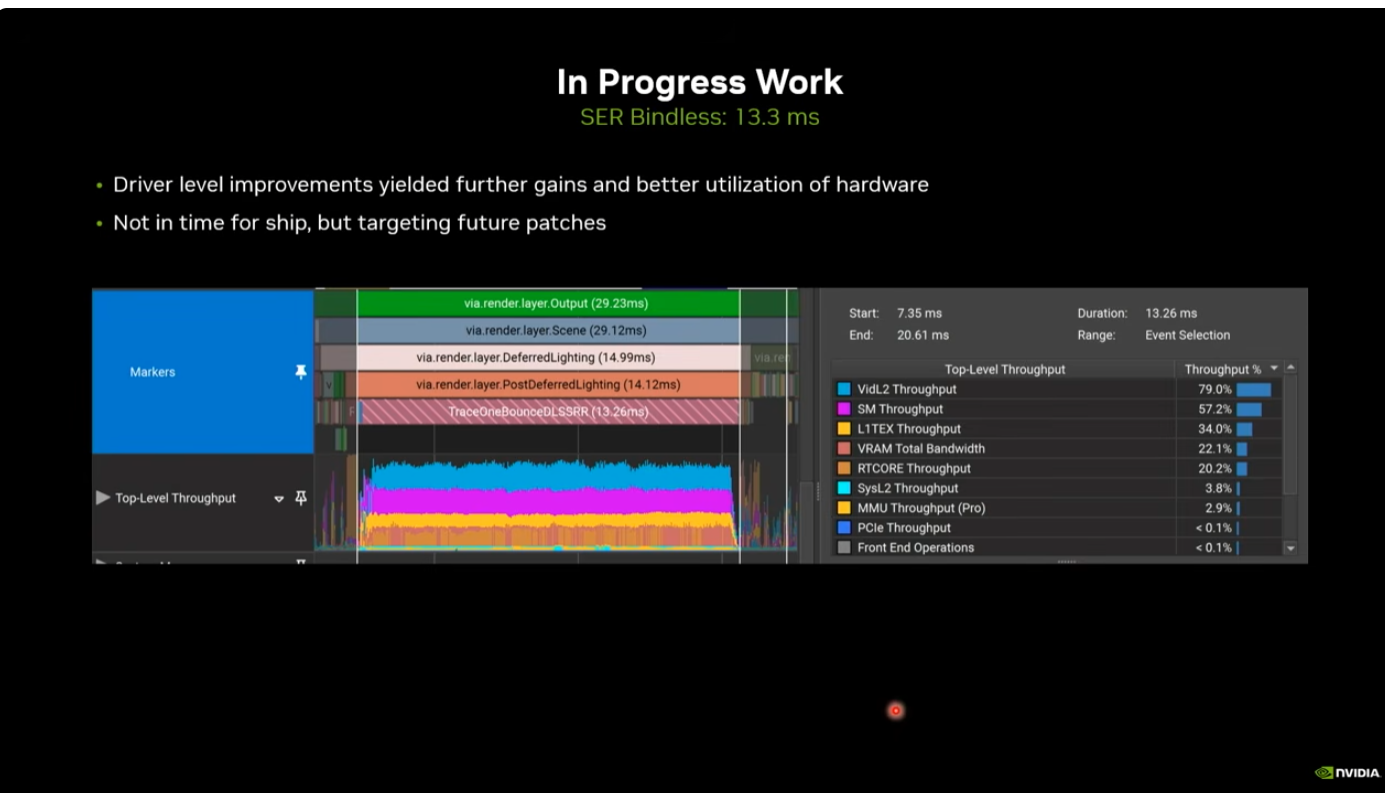
Task: Select the L1TEX Throughput row label
Action: (x=909, y=429)
